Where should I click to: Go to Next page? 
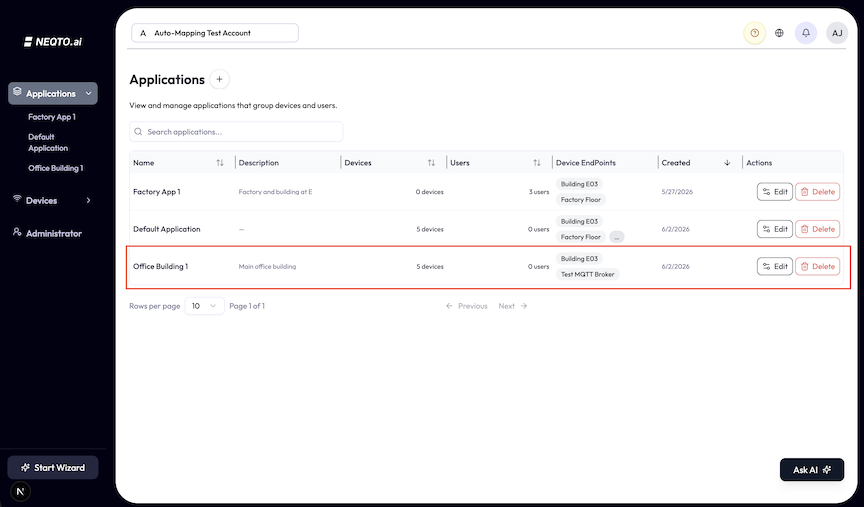512,306
